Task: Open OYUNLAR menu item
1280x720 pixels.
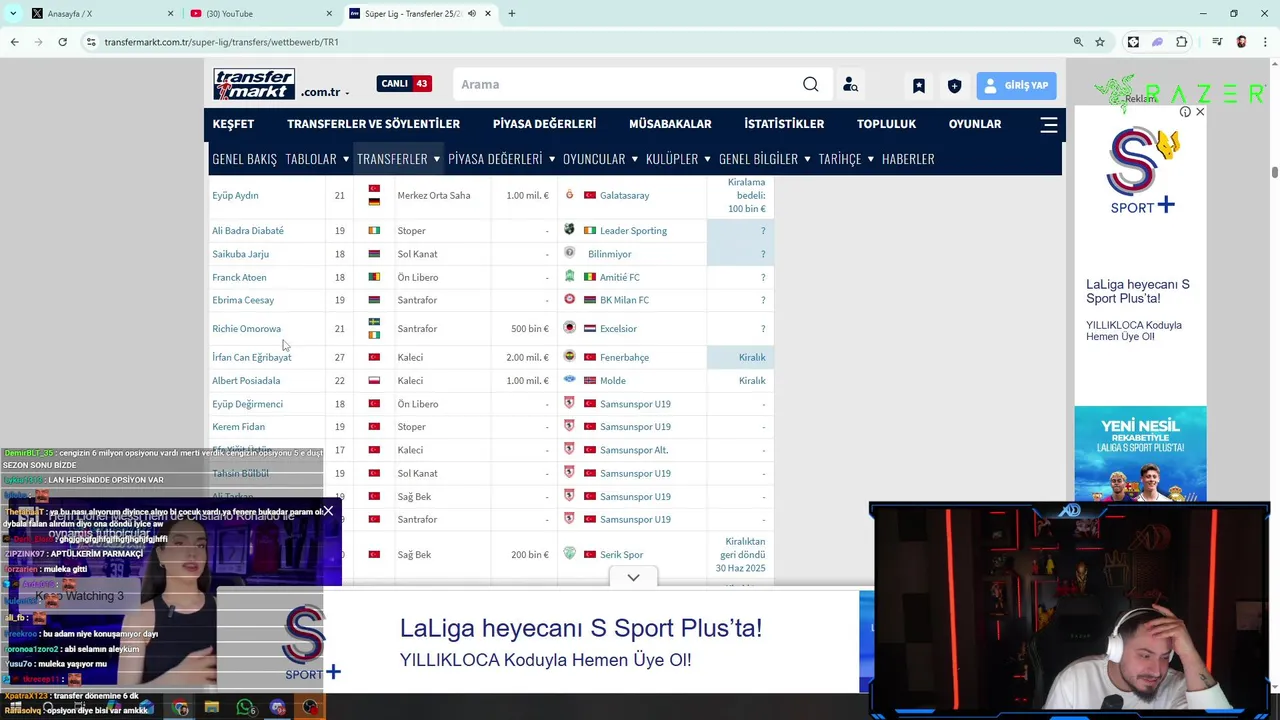Action: [x=975, y=124]
